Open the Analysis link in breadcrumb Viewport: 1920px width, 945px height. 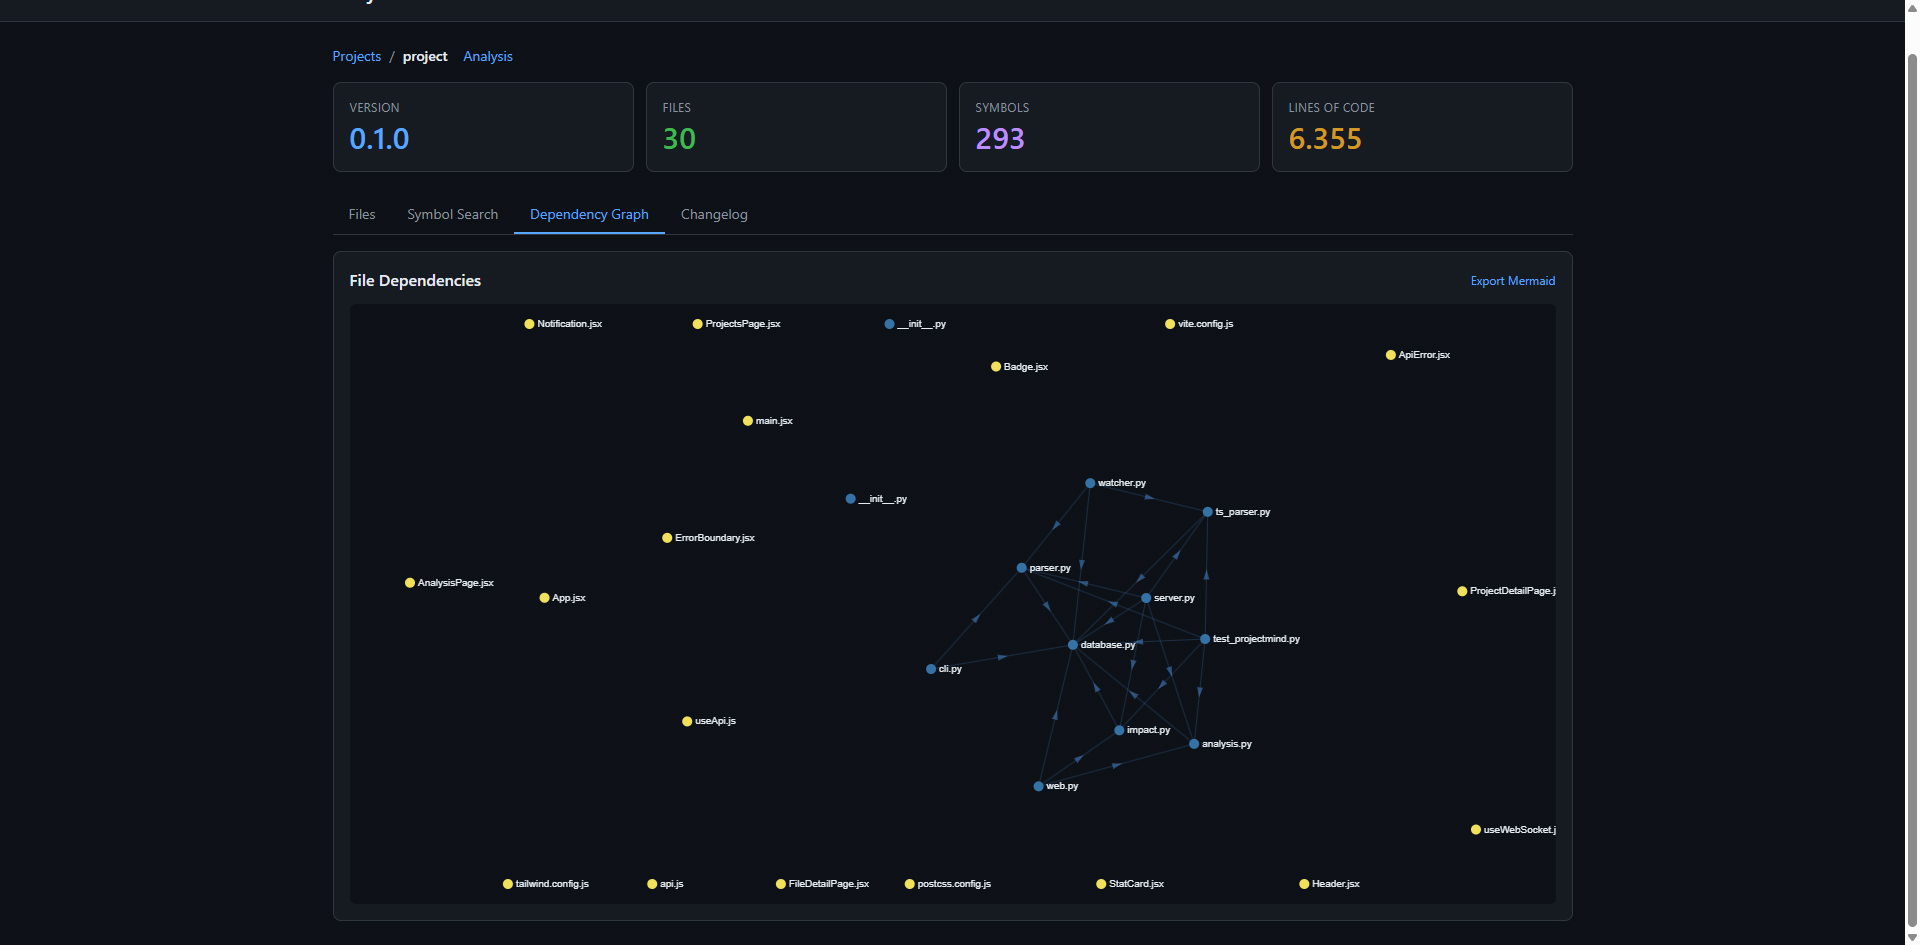tap(487, 57)
